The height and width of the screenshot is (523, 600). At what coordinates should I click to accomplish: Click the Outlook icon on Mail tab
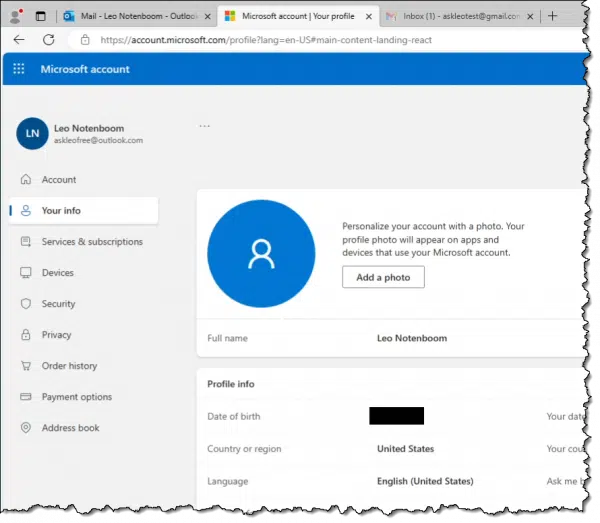coord(69,16)
